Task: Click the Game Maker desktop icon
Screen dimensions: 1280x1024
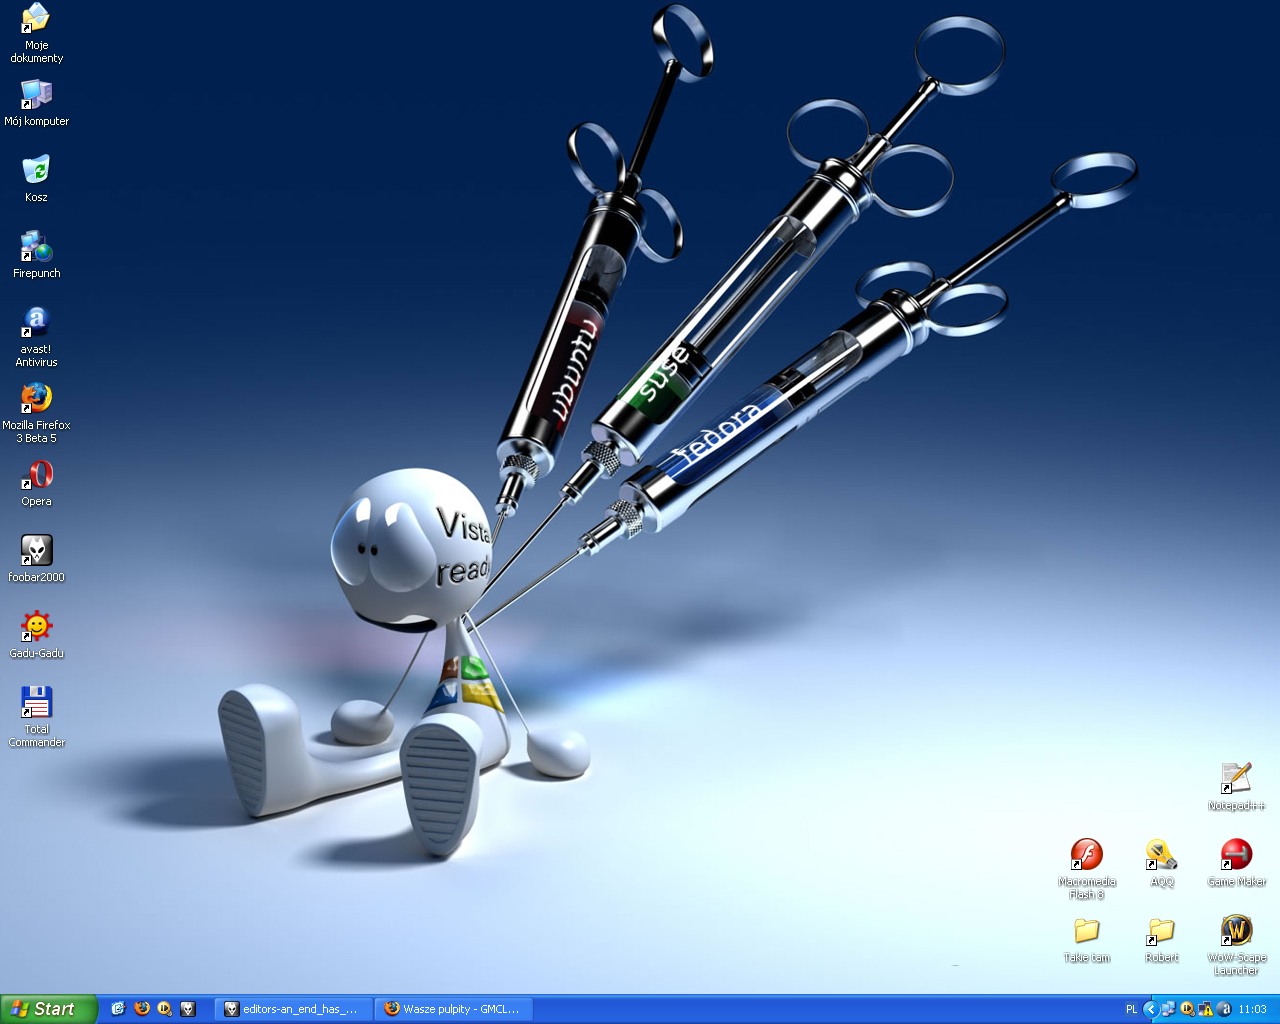Action: (1236, 855)
